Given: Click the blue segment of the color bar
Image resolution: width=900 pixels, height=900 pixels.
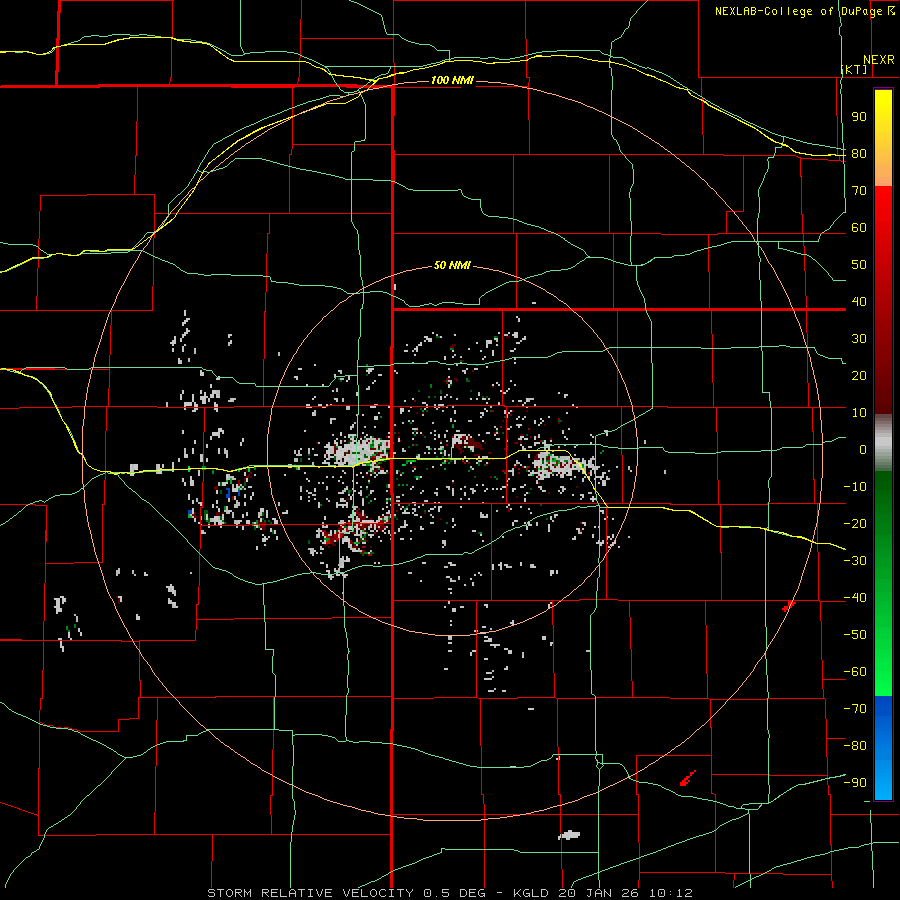Looking at the screenshot, I should pyautogui.click(x=883, y=747).
